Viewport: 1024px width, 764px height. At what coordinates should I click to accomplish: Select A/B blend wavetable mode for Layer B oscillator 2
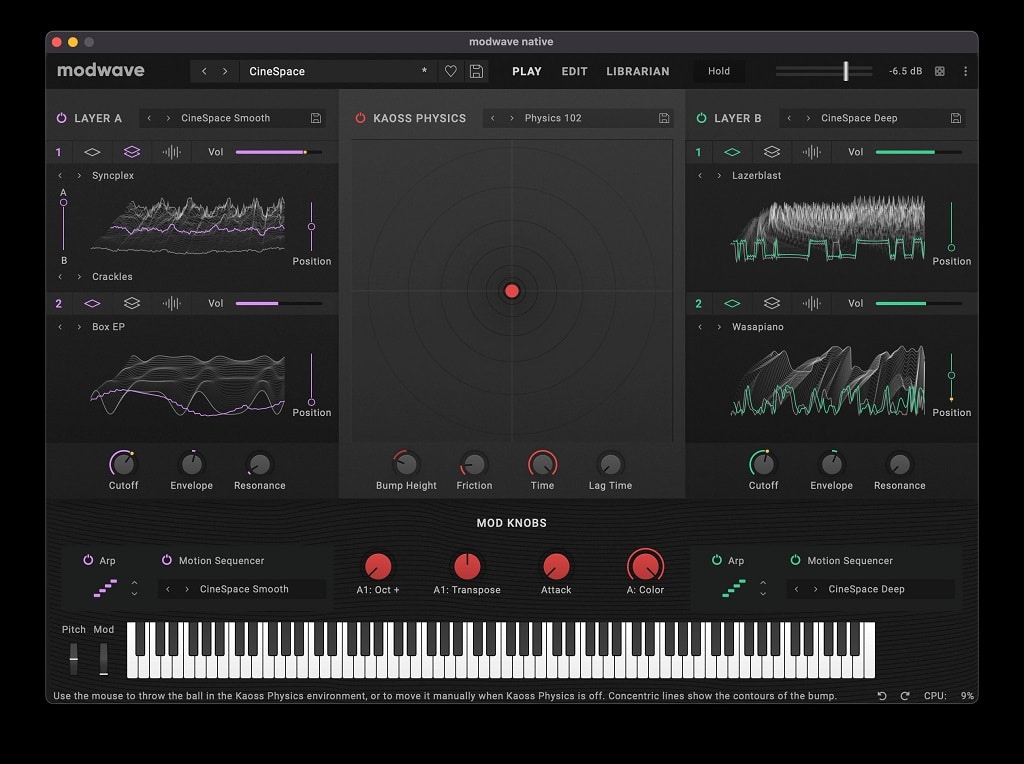pos(772,304)
